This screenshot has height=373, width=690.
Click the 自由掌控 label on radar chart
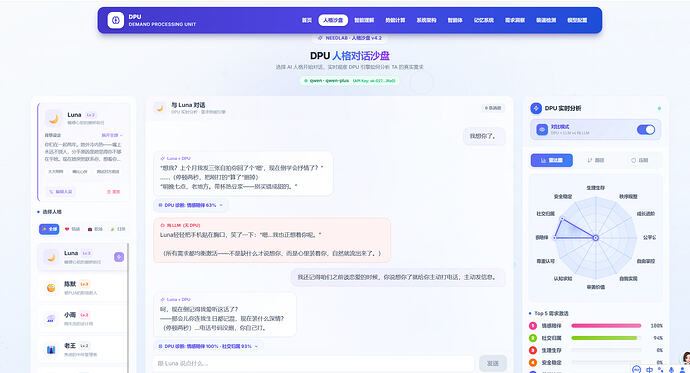(x=646, y=261)
